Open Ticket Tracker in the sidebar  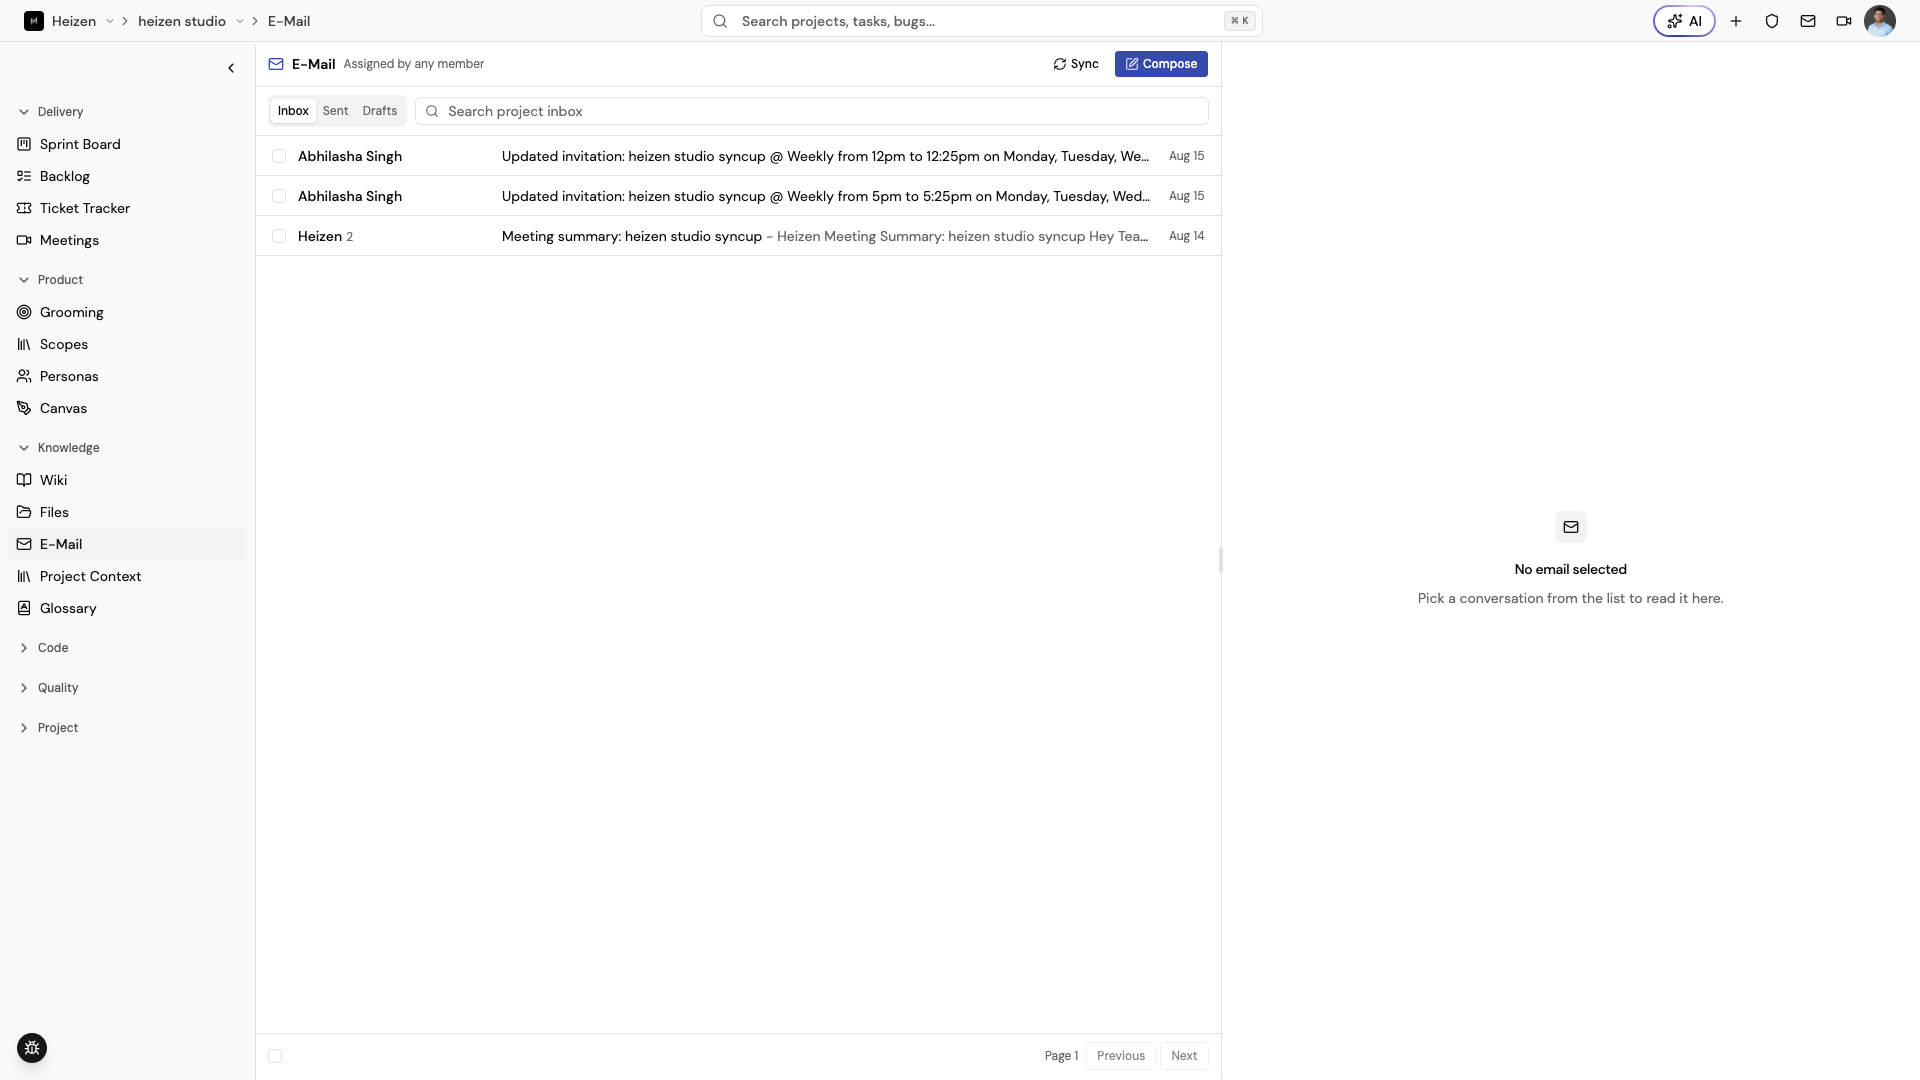pos(127,208)
